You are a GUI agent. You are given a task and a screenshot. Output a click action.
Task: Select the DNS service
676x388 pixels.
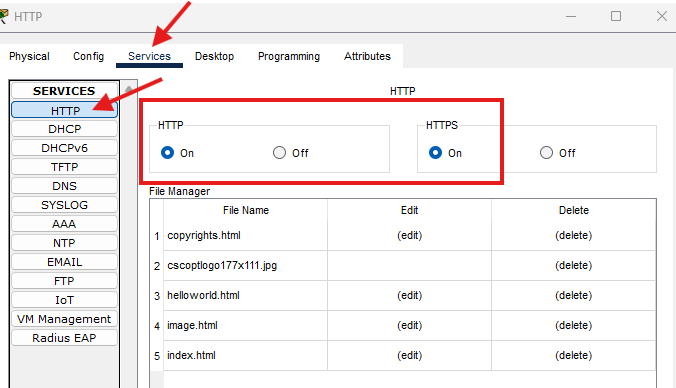tap(64, 186)
